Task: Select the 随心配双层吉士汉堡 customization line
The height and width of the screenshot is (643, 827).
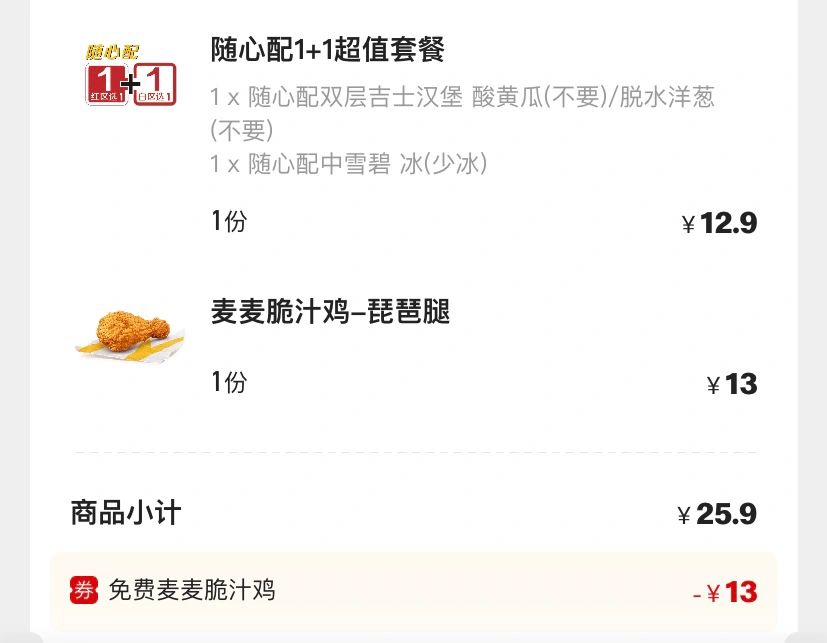Action: coord(462,98)
